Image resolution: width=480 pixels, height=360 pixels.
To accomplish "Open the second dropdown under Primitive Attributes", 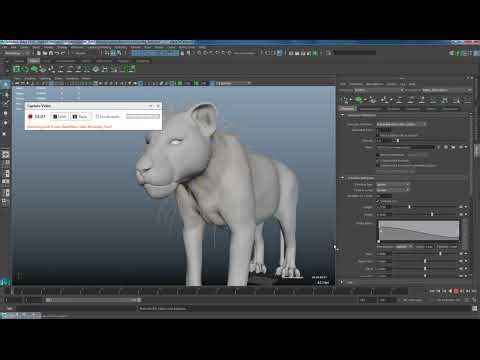I will [x=393, y=190].
